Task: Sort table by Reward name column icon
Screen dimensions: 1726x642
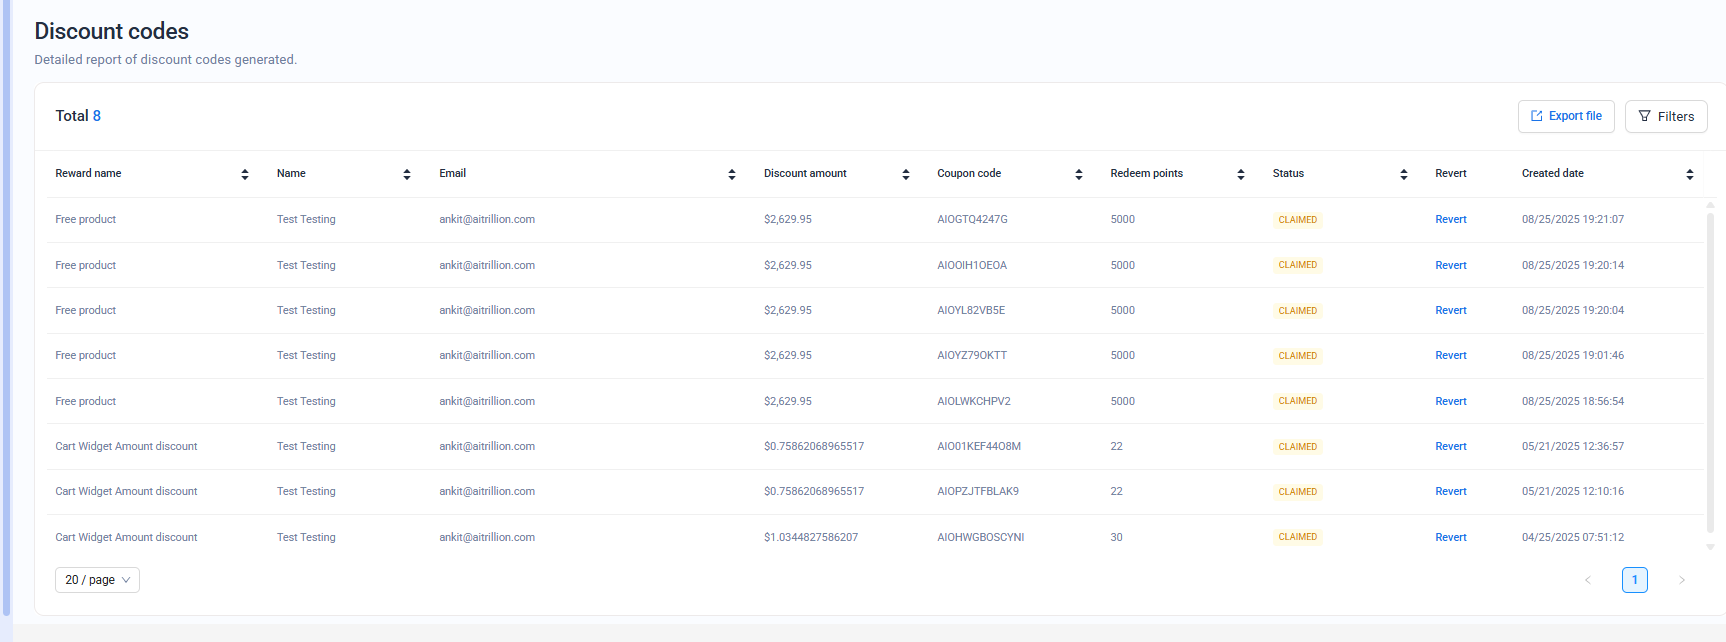Action: click(x=245, y=174)
